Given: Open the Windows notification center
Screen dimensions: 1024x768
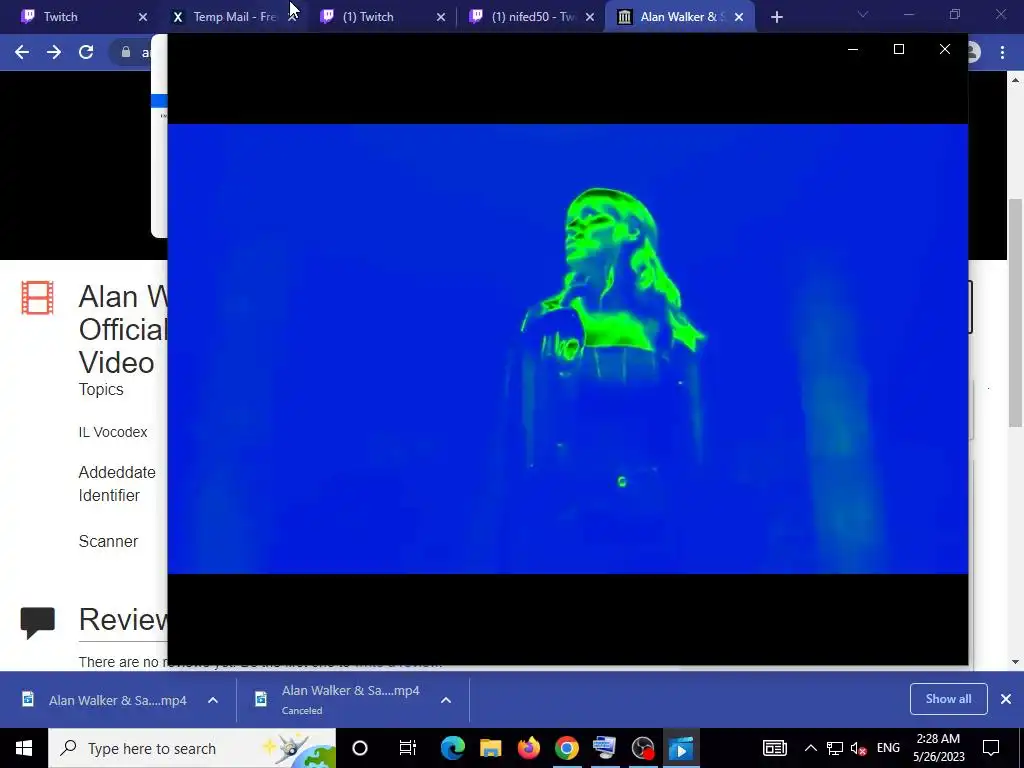Looking at the screenshot, I should 991,748.
